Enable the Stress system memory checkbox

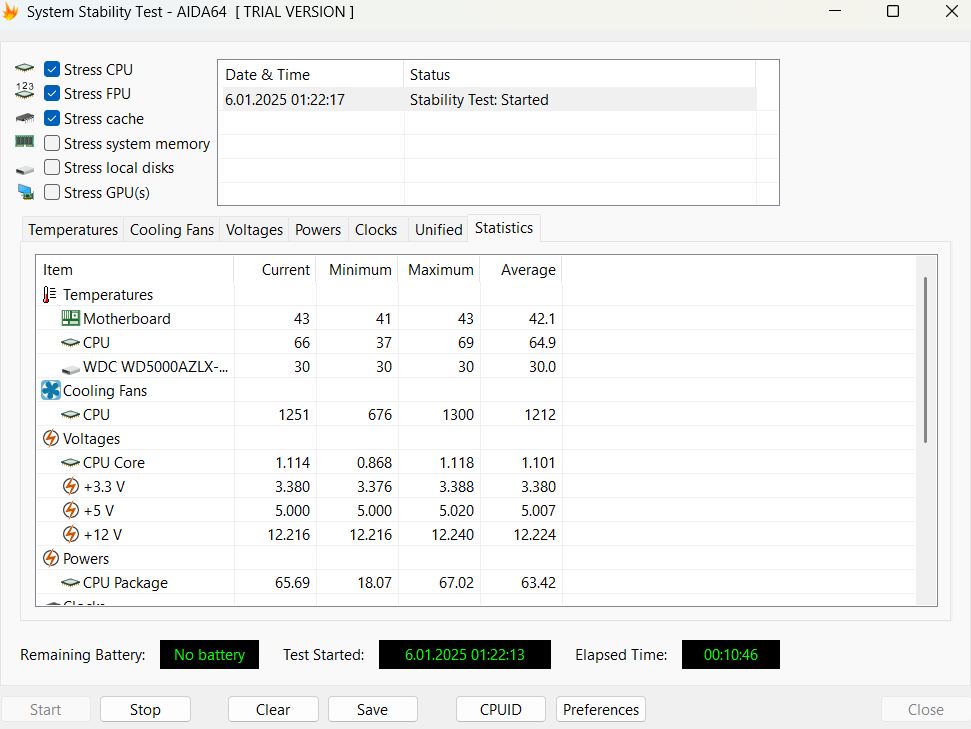pyautogui.click(x=52, y=143)
